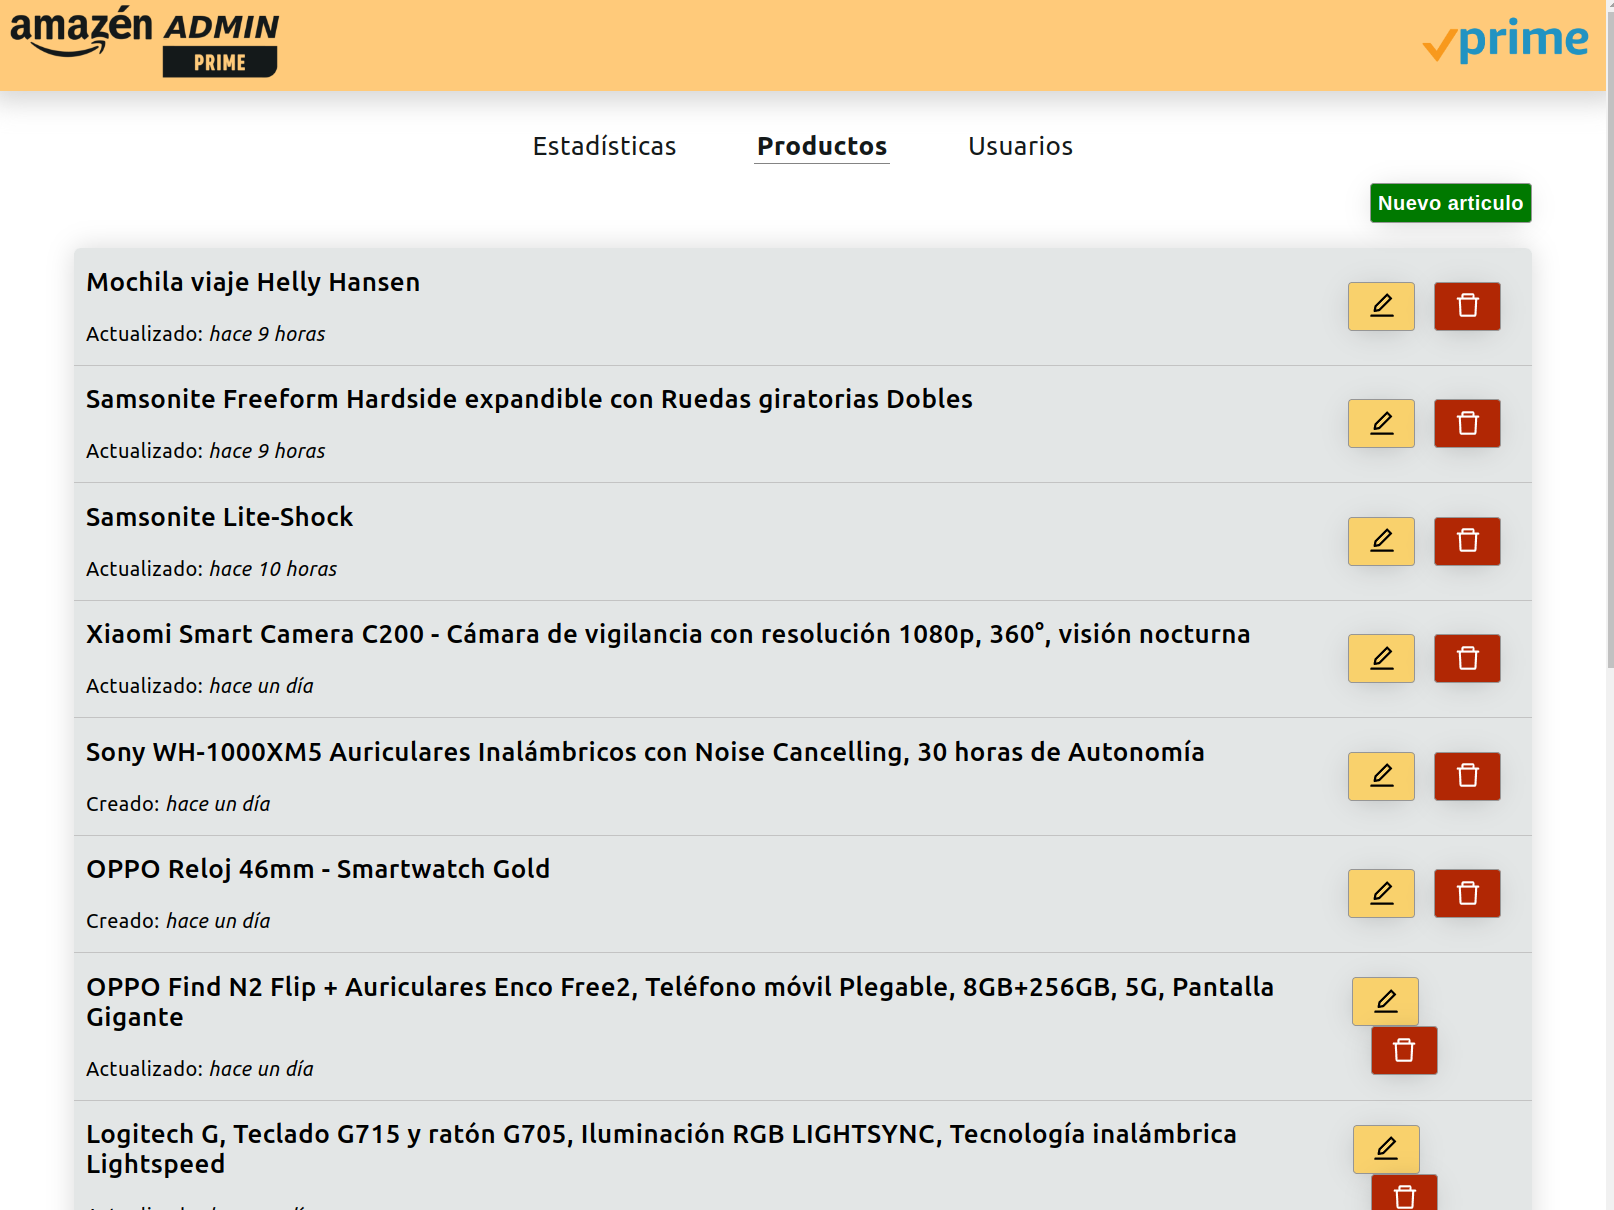This screenshot has height=1210, width=1614.
Task: Delete the OPPO Reloj 46mm Smartwatch product
Action: pyautogui.click(x=1467, y=893)
